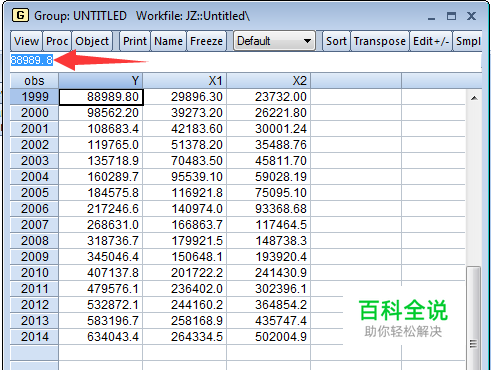Image resolution: width=491 pixels, height=370 pixels.
Task: Click X2 cell 35488.76
Action: [x=269, y=145]
